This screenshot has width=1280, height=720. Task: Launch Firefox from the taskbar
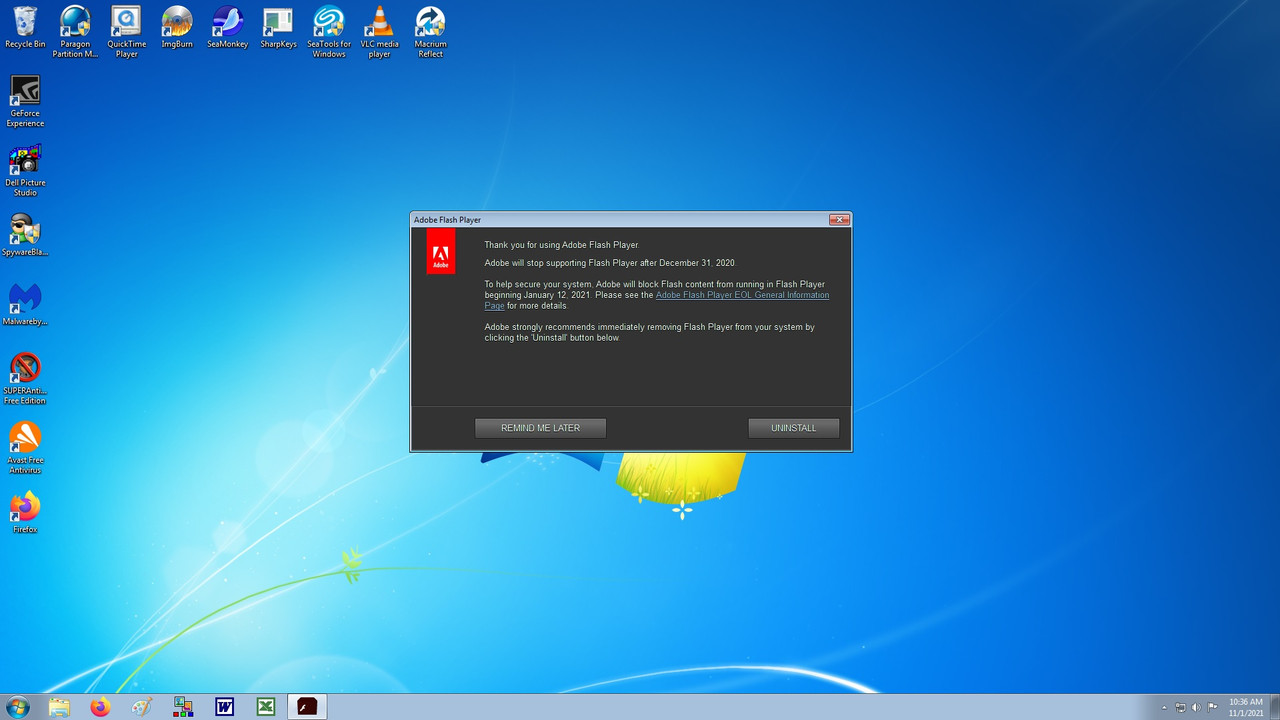point(100,707)
